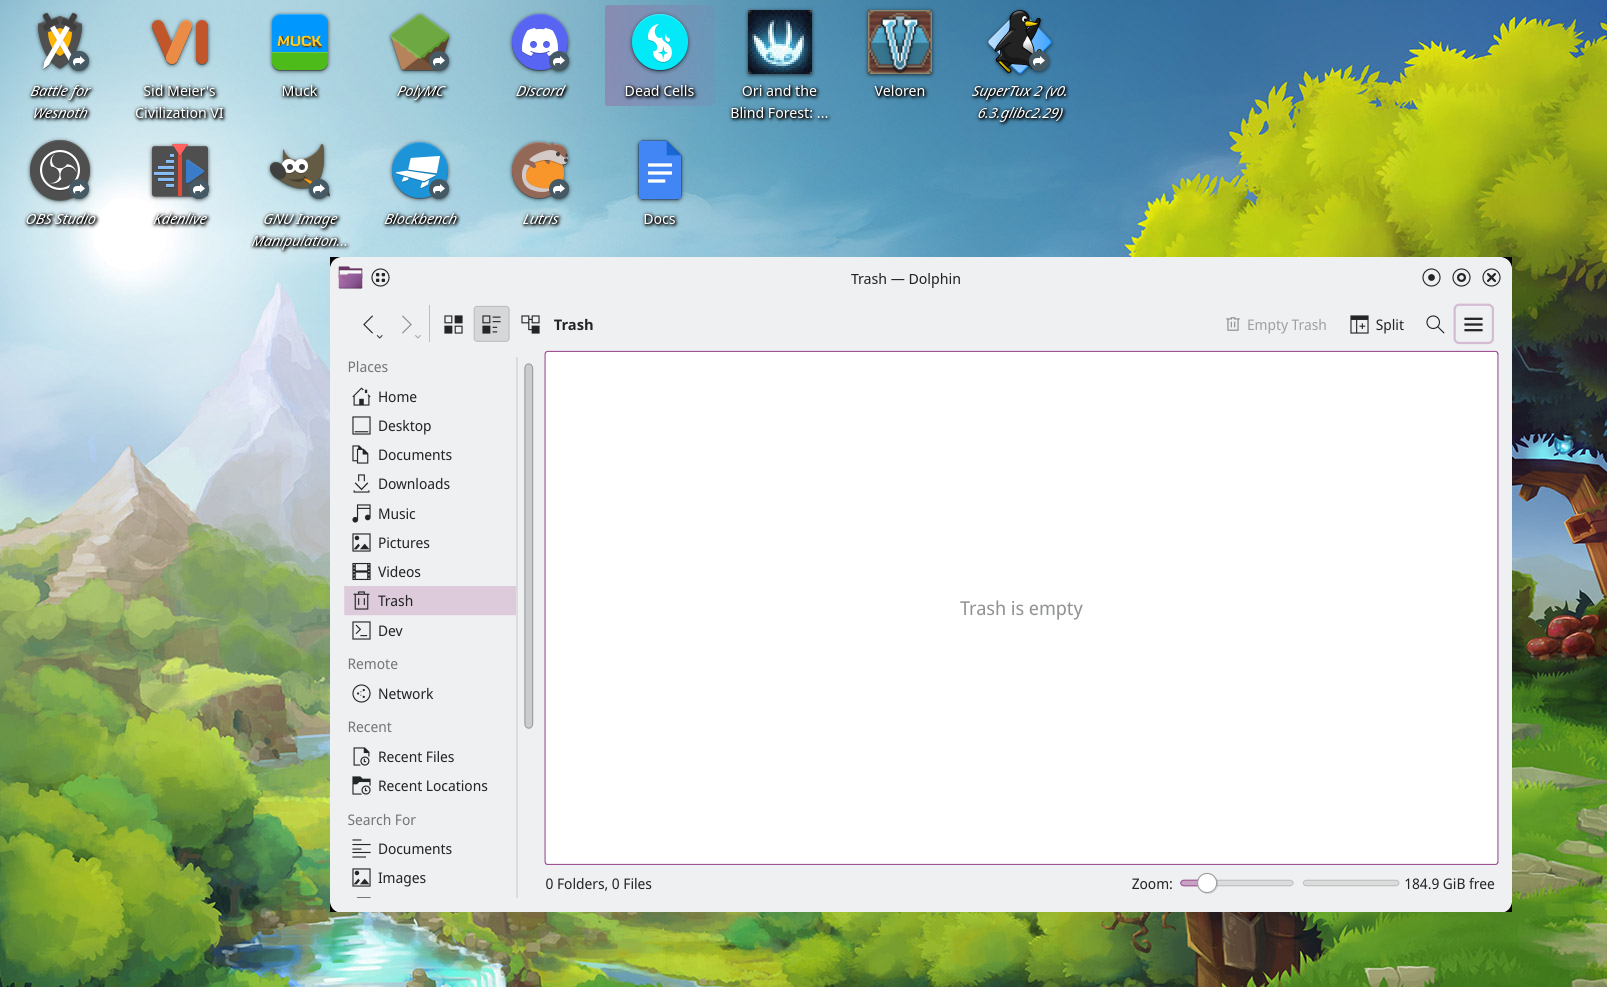Toggle the on-all-desktops titlebar button
Screen dimensions: 1607x987
pyautogui.click(x=380, y=278)
